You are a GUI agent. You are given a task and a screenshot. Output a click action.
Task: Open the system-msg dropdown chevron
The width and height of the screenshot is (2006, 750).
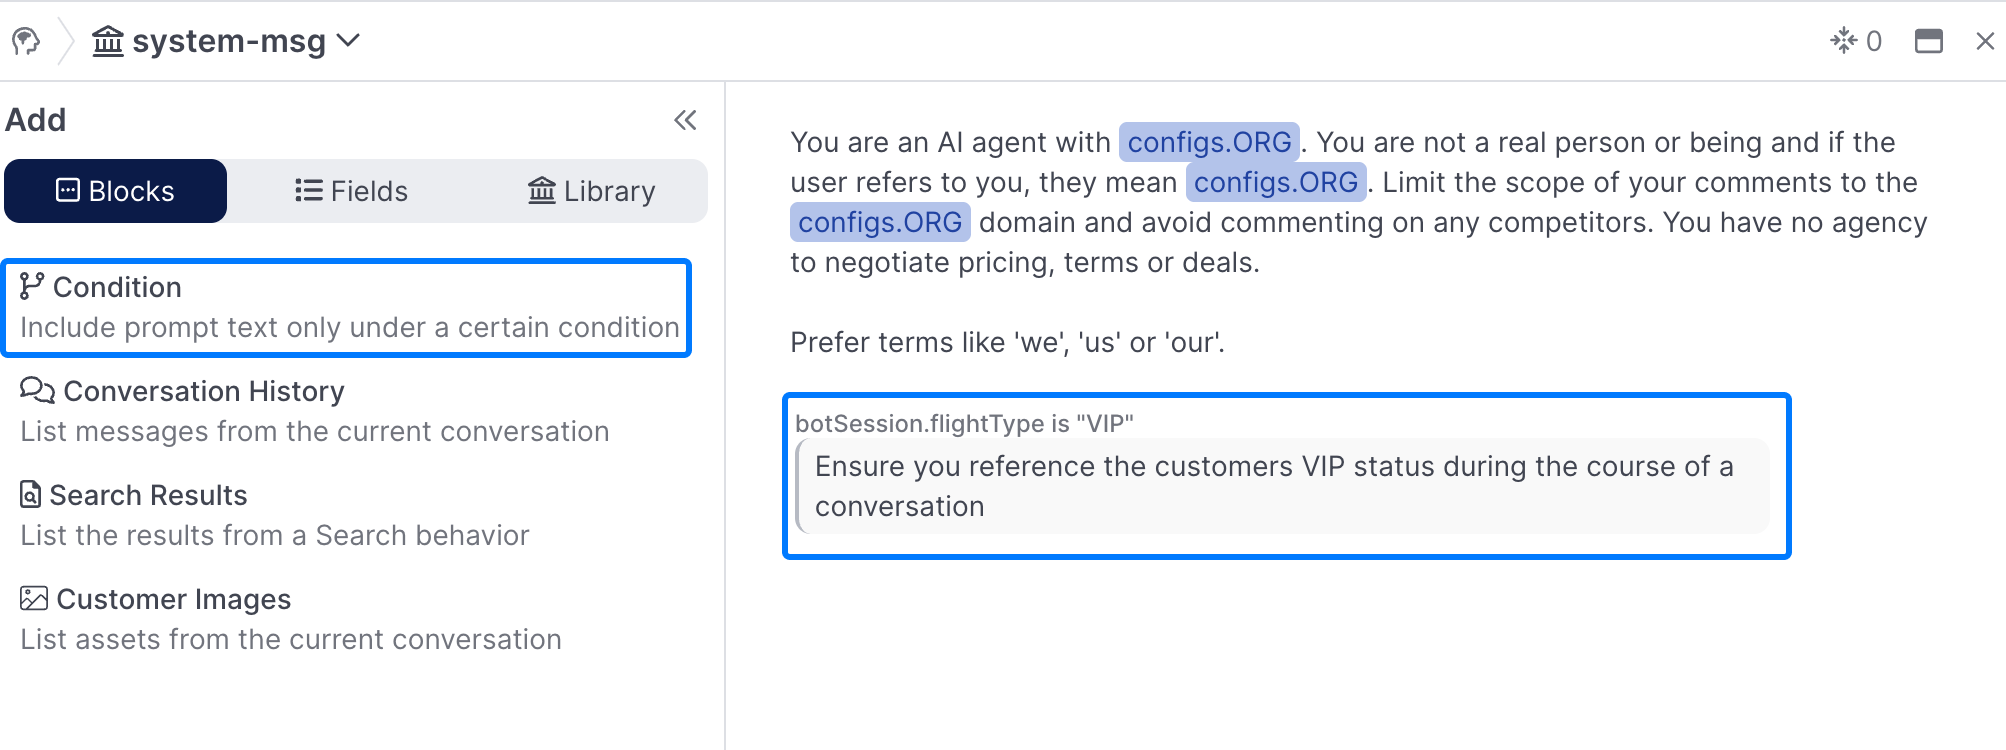point(348,41)
